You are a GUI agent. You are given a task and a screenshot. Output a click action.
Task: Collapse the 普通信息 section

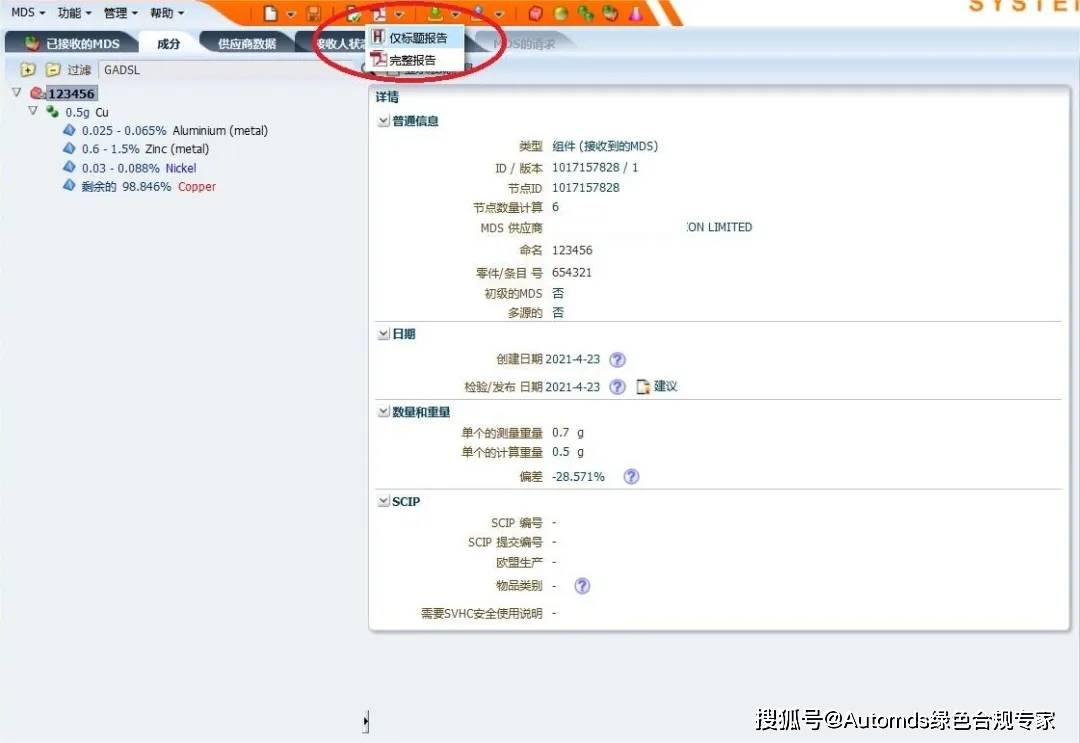click(x=383, y=120)
